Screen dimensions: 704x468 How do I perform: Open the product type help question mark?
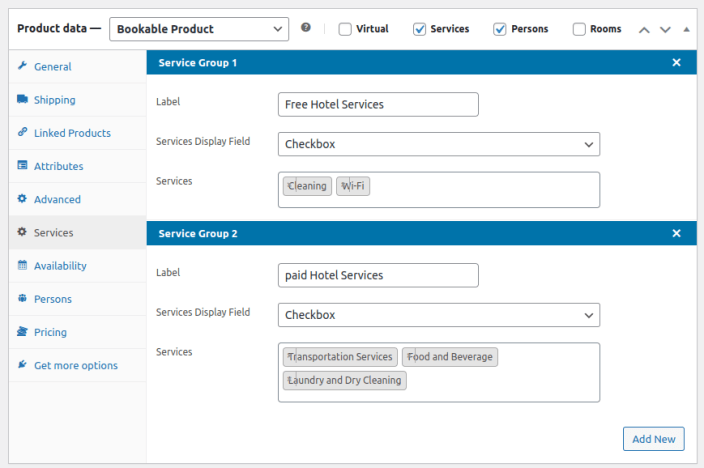coord(306,27)
